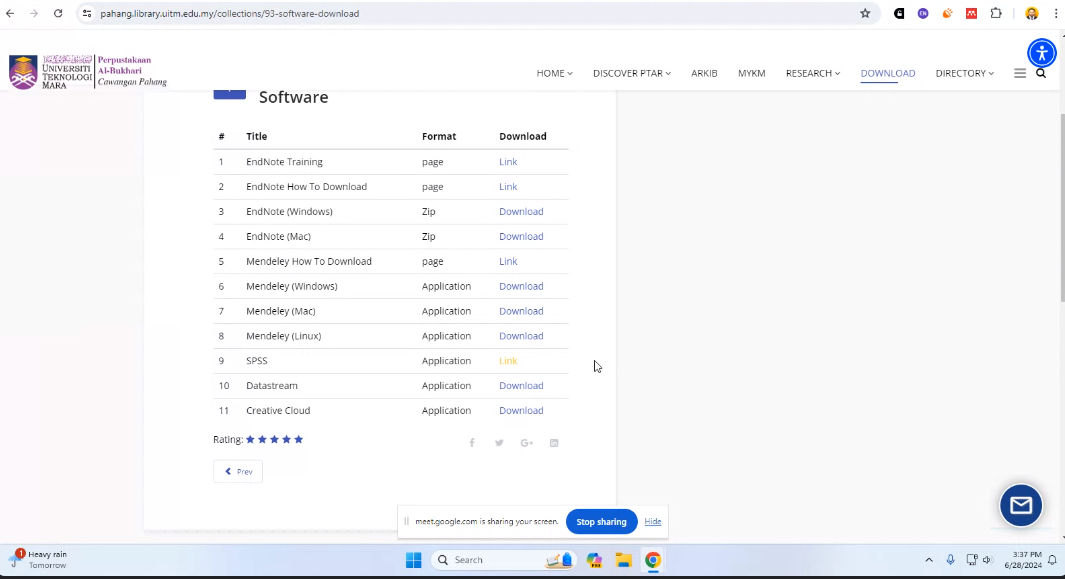The height and width of the screenshot is (579, 1065).
Task: Expand the HOME menu dropdown
Action: (x=554, y=73)
